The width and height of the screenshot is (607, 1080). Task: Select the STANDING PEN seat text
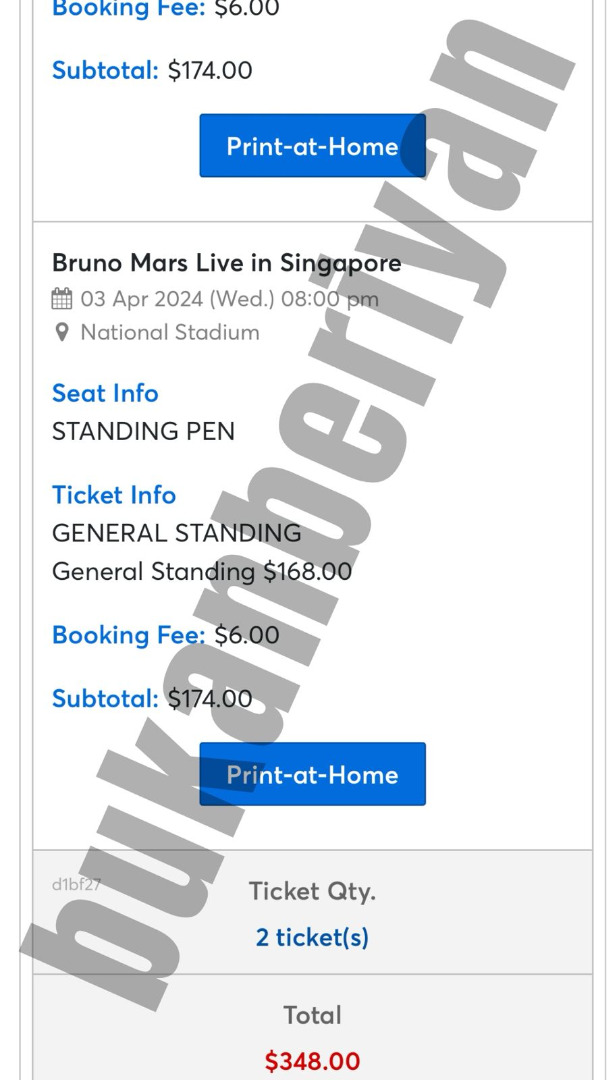pos(143,432)
